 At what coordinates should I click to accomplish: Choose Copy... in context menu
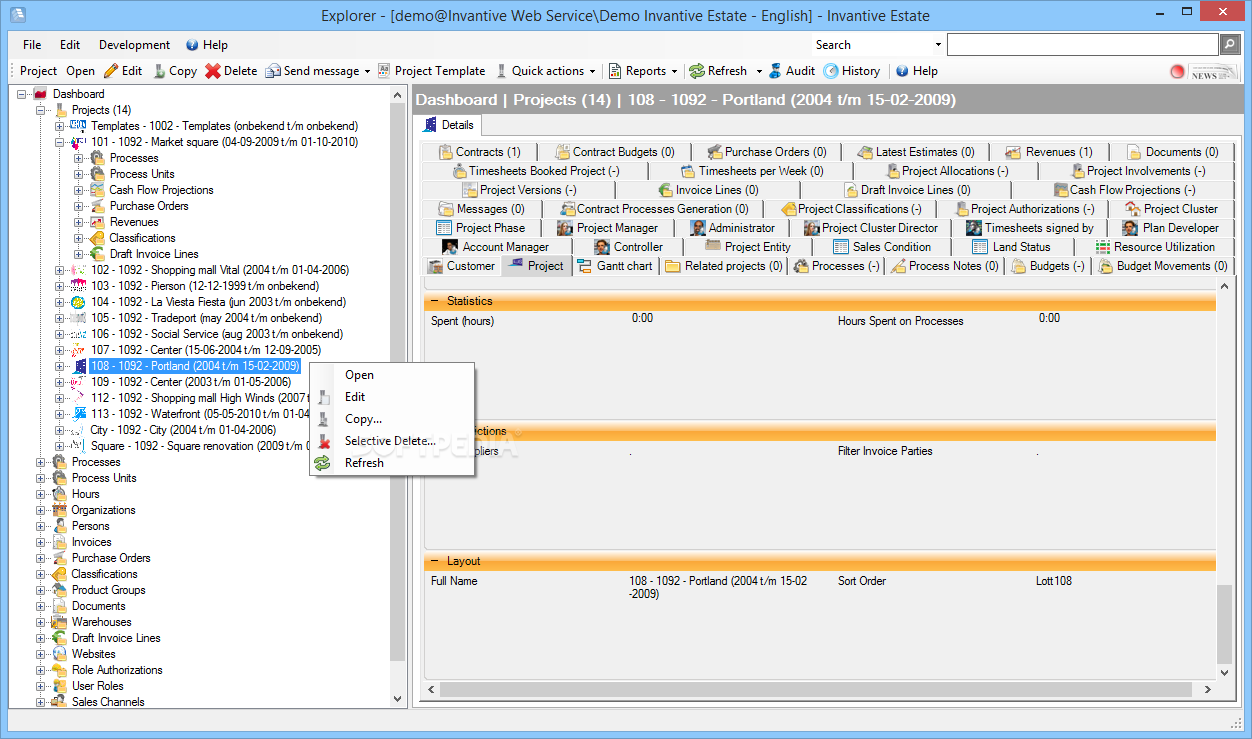(x=392, y=419)
